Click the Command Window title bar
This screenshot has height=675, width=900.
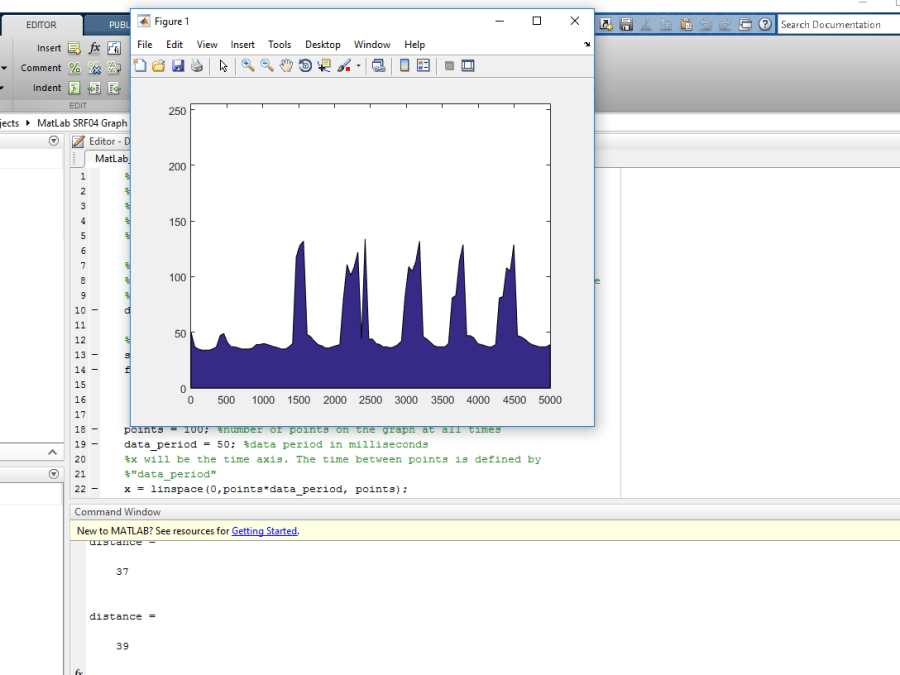tap(484, 511)
